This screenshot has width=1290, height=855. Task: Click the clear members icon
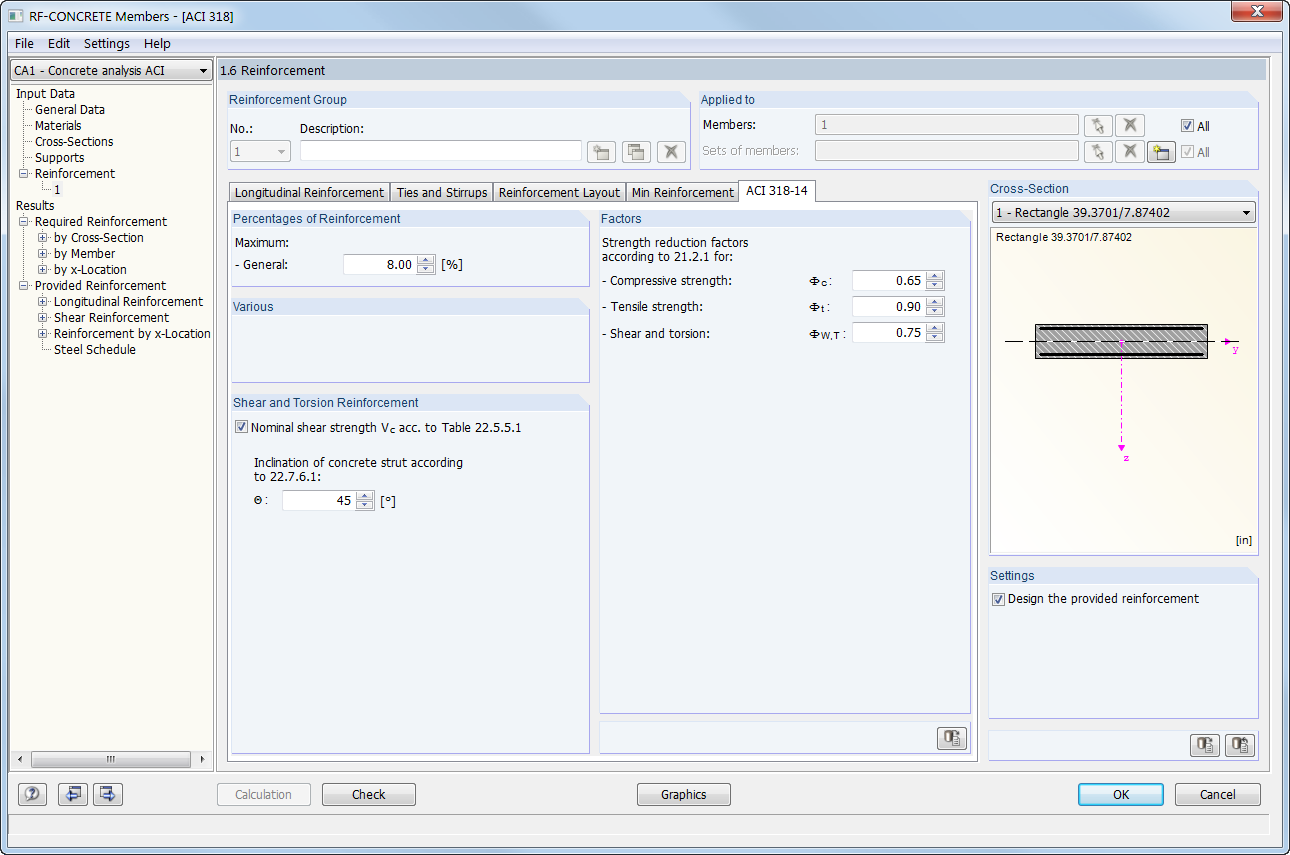(1129, 125)
